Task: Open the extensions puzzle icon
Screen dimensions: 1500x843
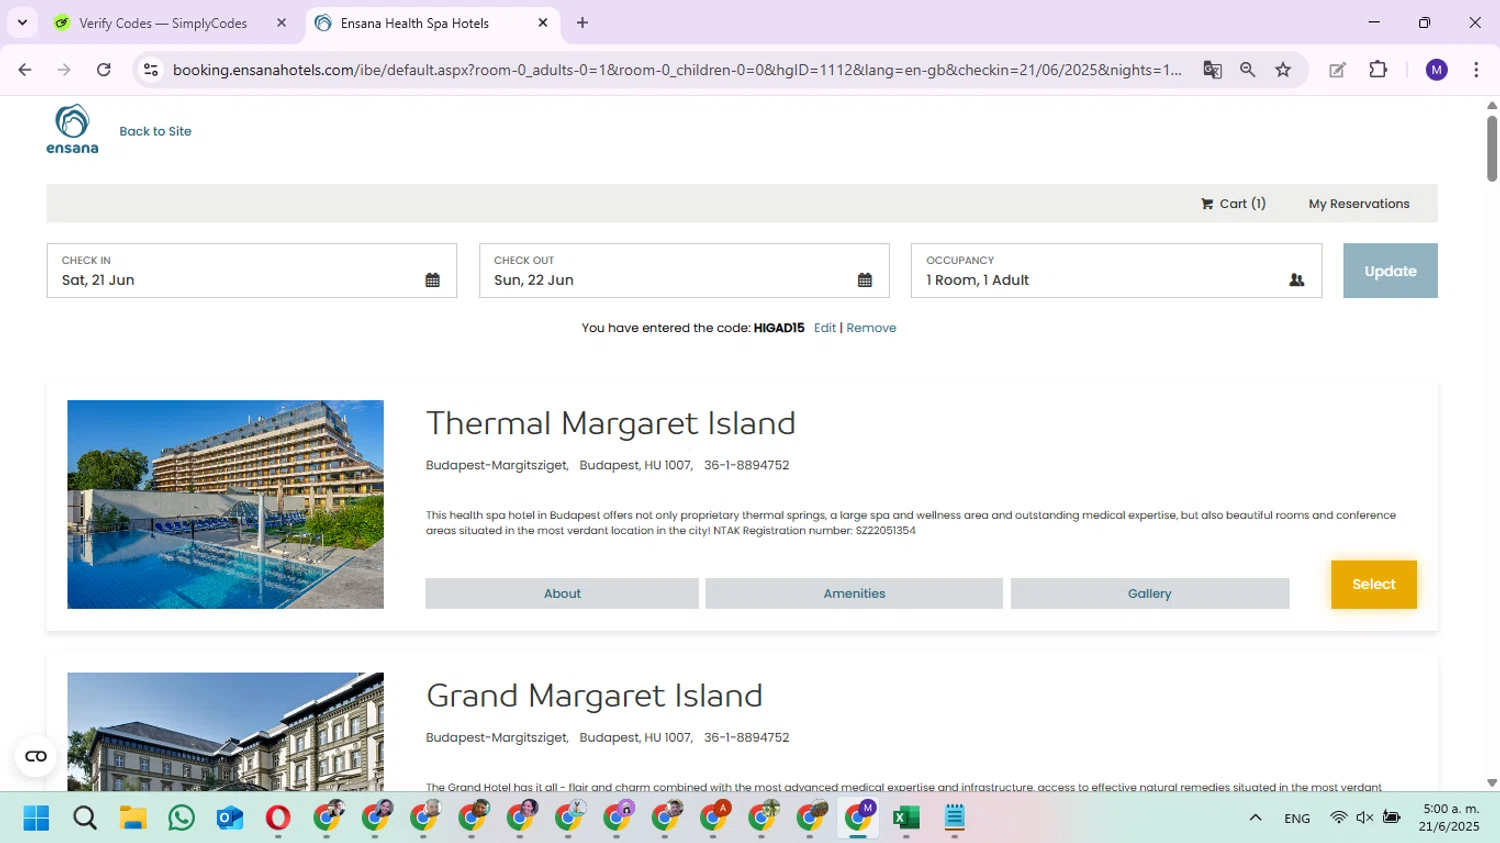Action: (x=1378, y=70)
